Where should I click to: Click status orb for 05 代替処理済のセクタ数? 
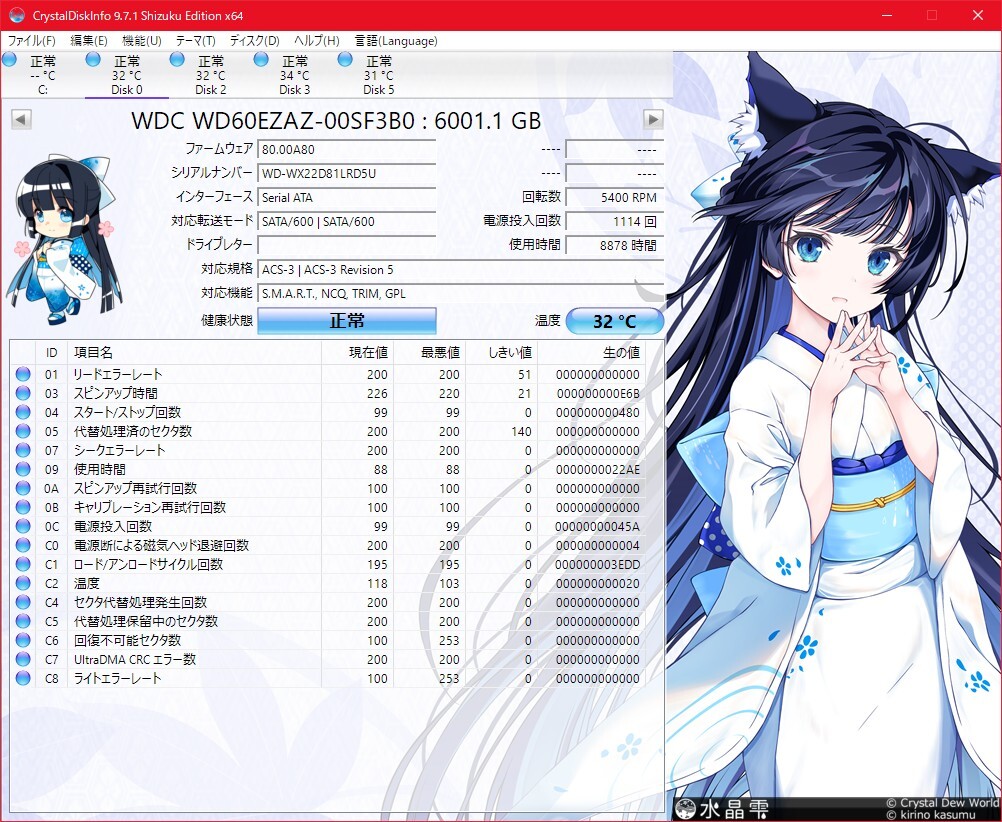[x=23, y=431]
